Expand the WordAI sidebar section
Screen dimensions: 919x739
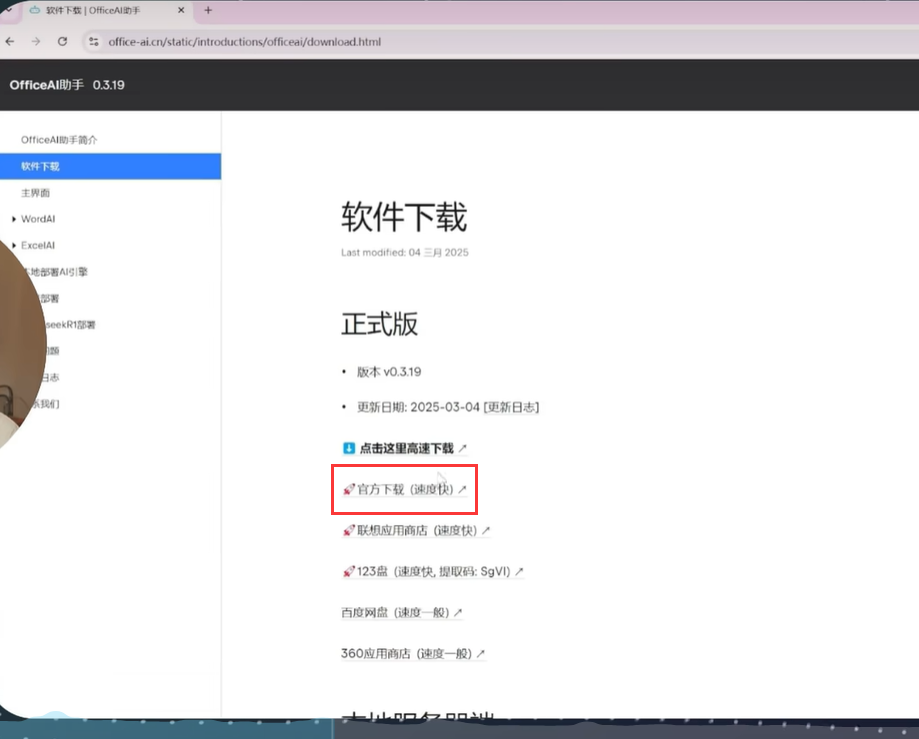pyautogui.click(x=38, y=219)
